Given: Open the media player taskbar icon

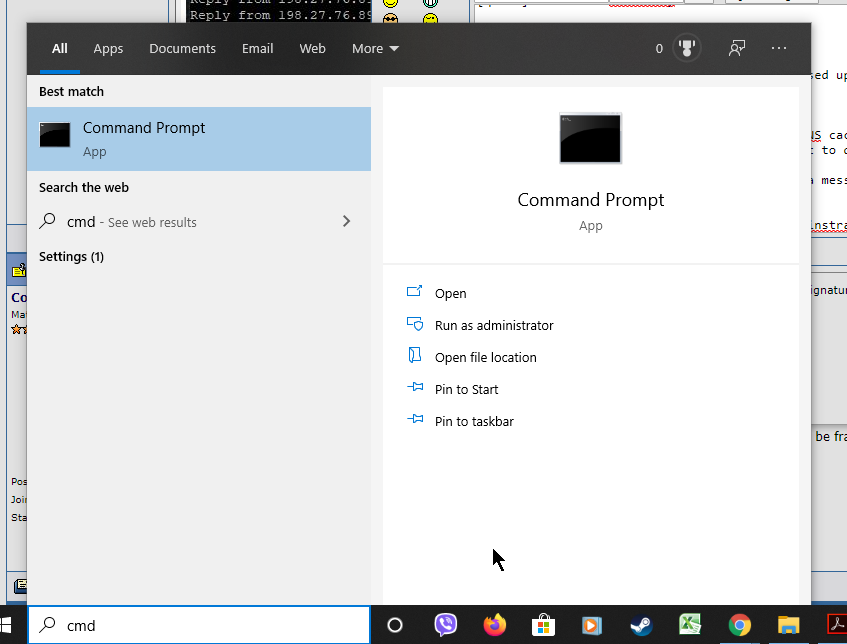Looking at the screenshot, I should [591, 626].
